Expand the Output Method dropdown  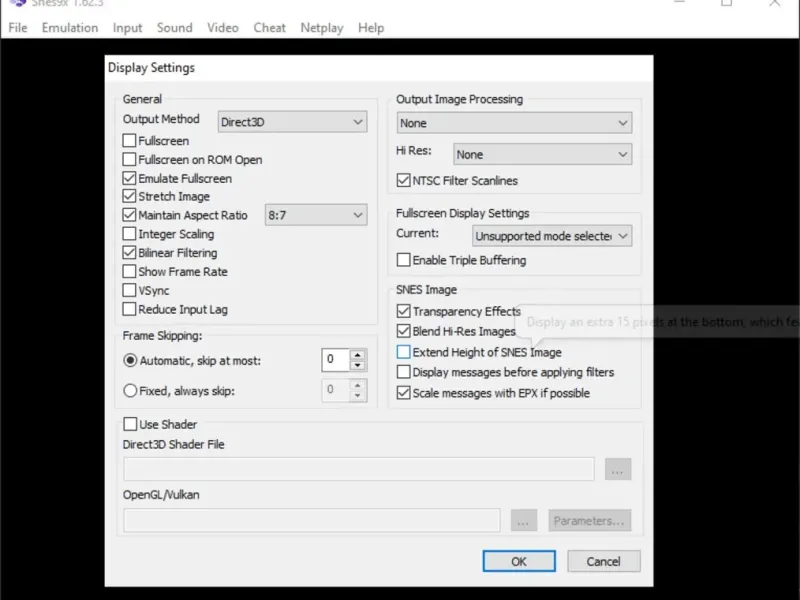[292, 122]
